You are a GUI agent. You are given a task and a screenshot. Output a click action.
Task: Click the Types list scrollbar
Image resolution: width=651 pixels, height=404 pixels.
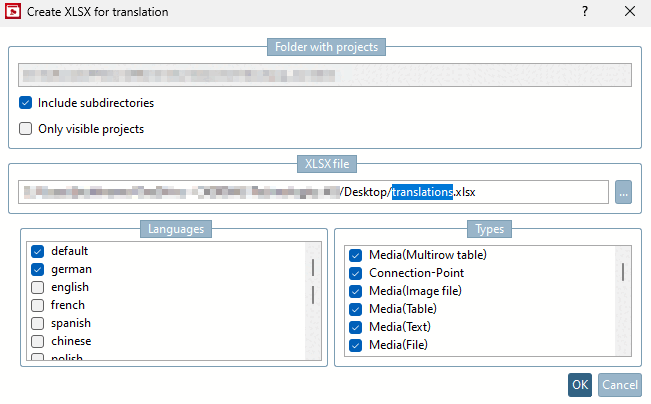(623, 272)
